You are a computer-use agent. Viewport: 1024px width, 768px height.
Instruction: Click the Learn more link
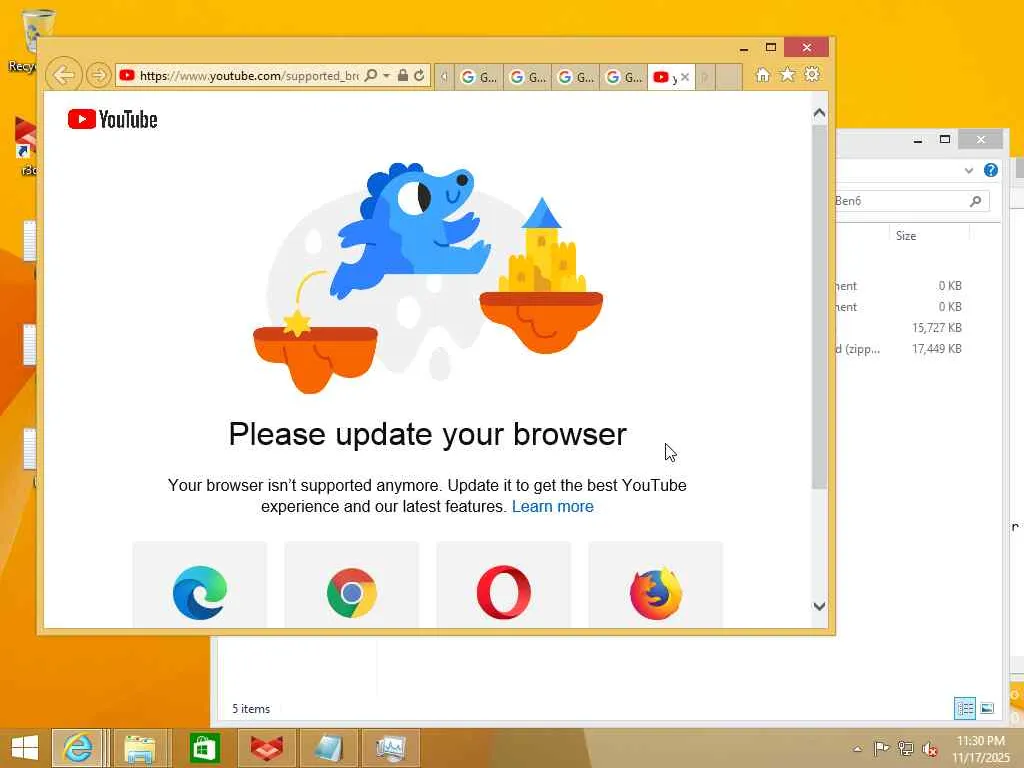[552, 507]
